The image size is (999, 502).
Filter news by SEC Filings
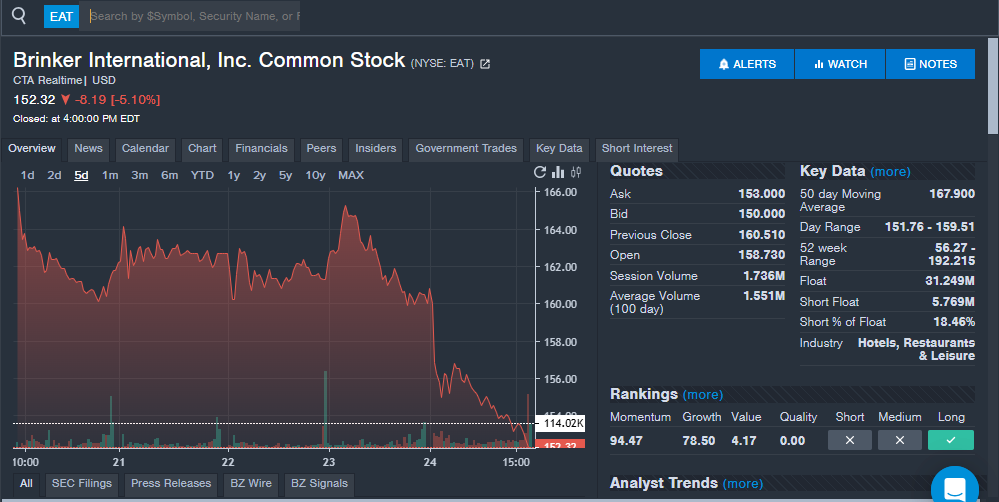click(82, 484)
